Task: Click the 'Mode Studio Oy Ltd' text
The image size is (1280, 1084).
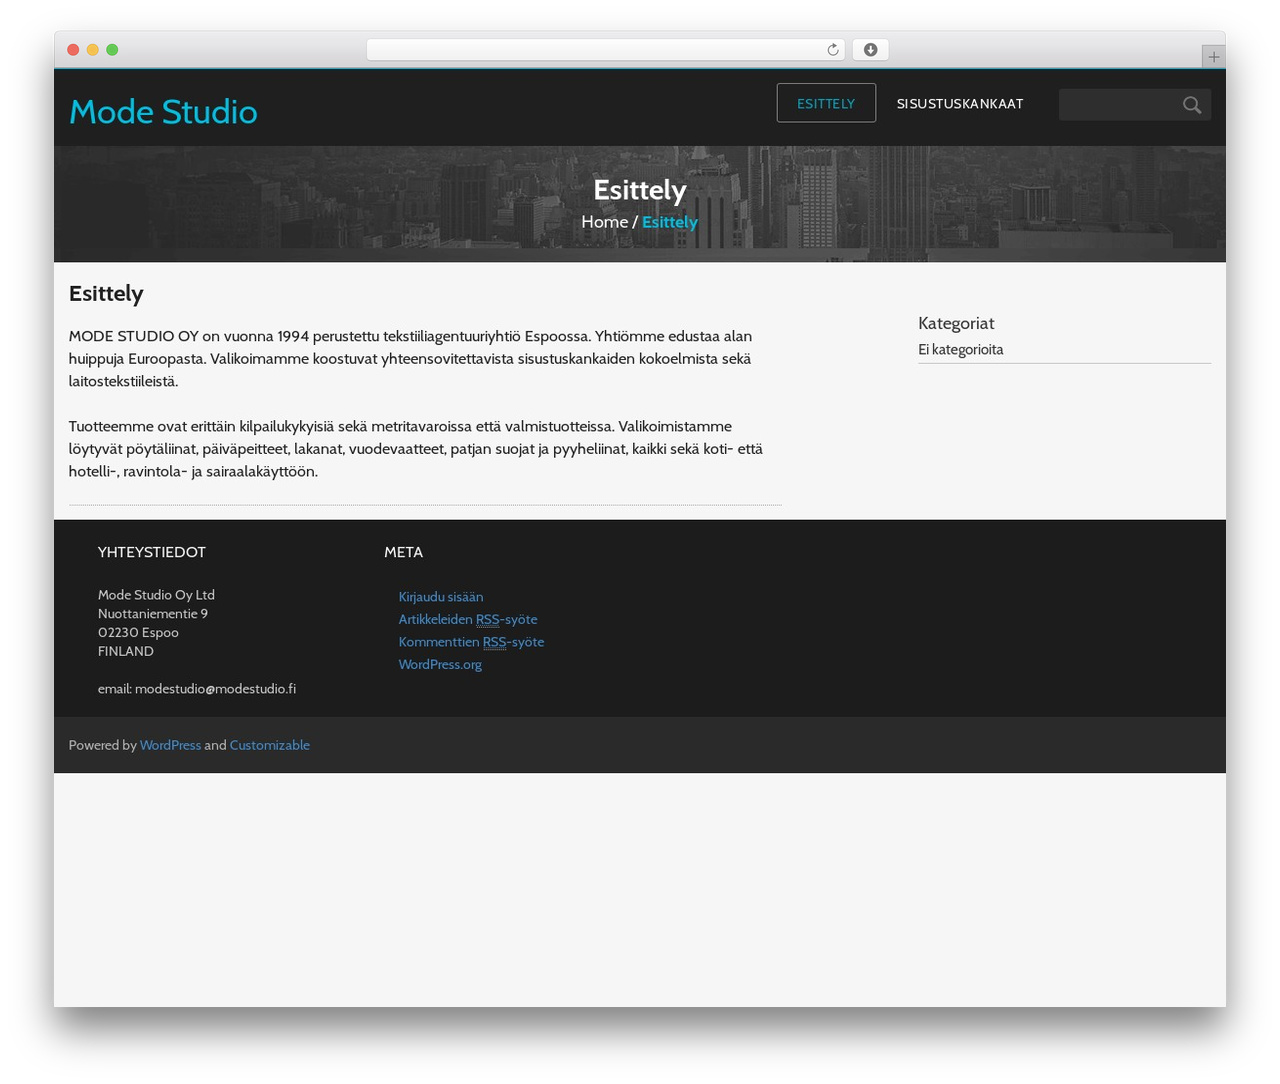Action: click(156, 595)
